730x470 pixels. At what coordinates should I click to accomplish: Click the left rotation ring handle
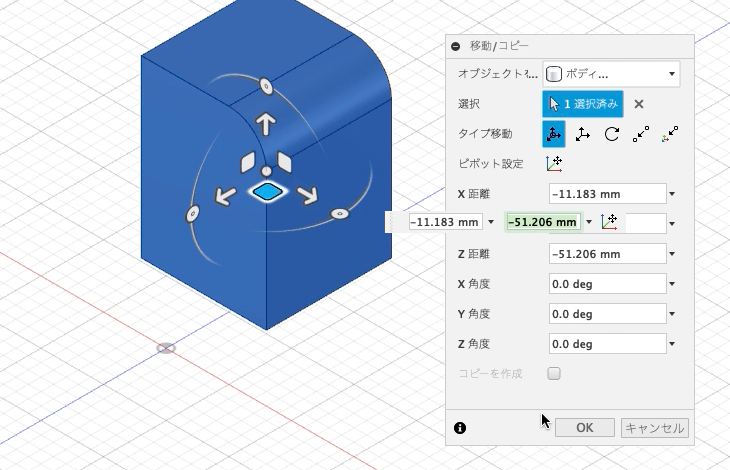[x=192, y=214]
